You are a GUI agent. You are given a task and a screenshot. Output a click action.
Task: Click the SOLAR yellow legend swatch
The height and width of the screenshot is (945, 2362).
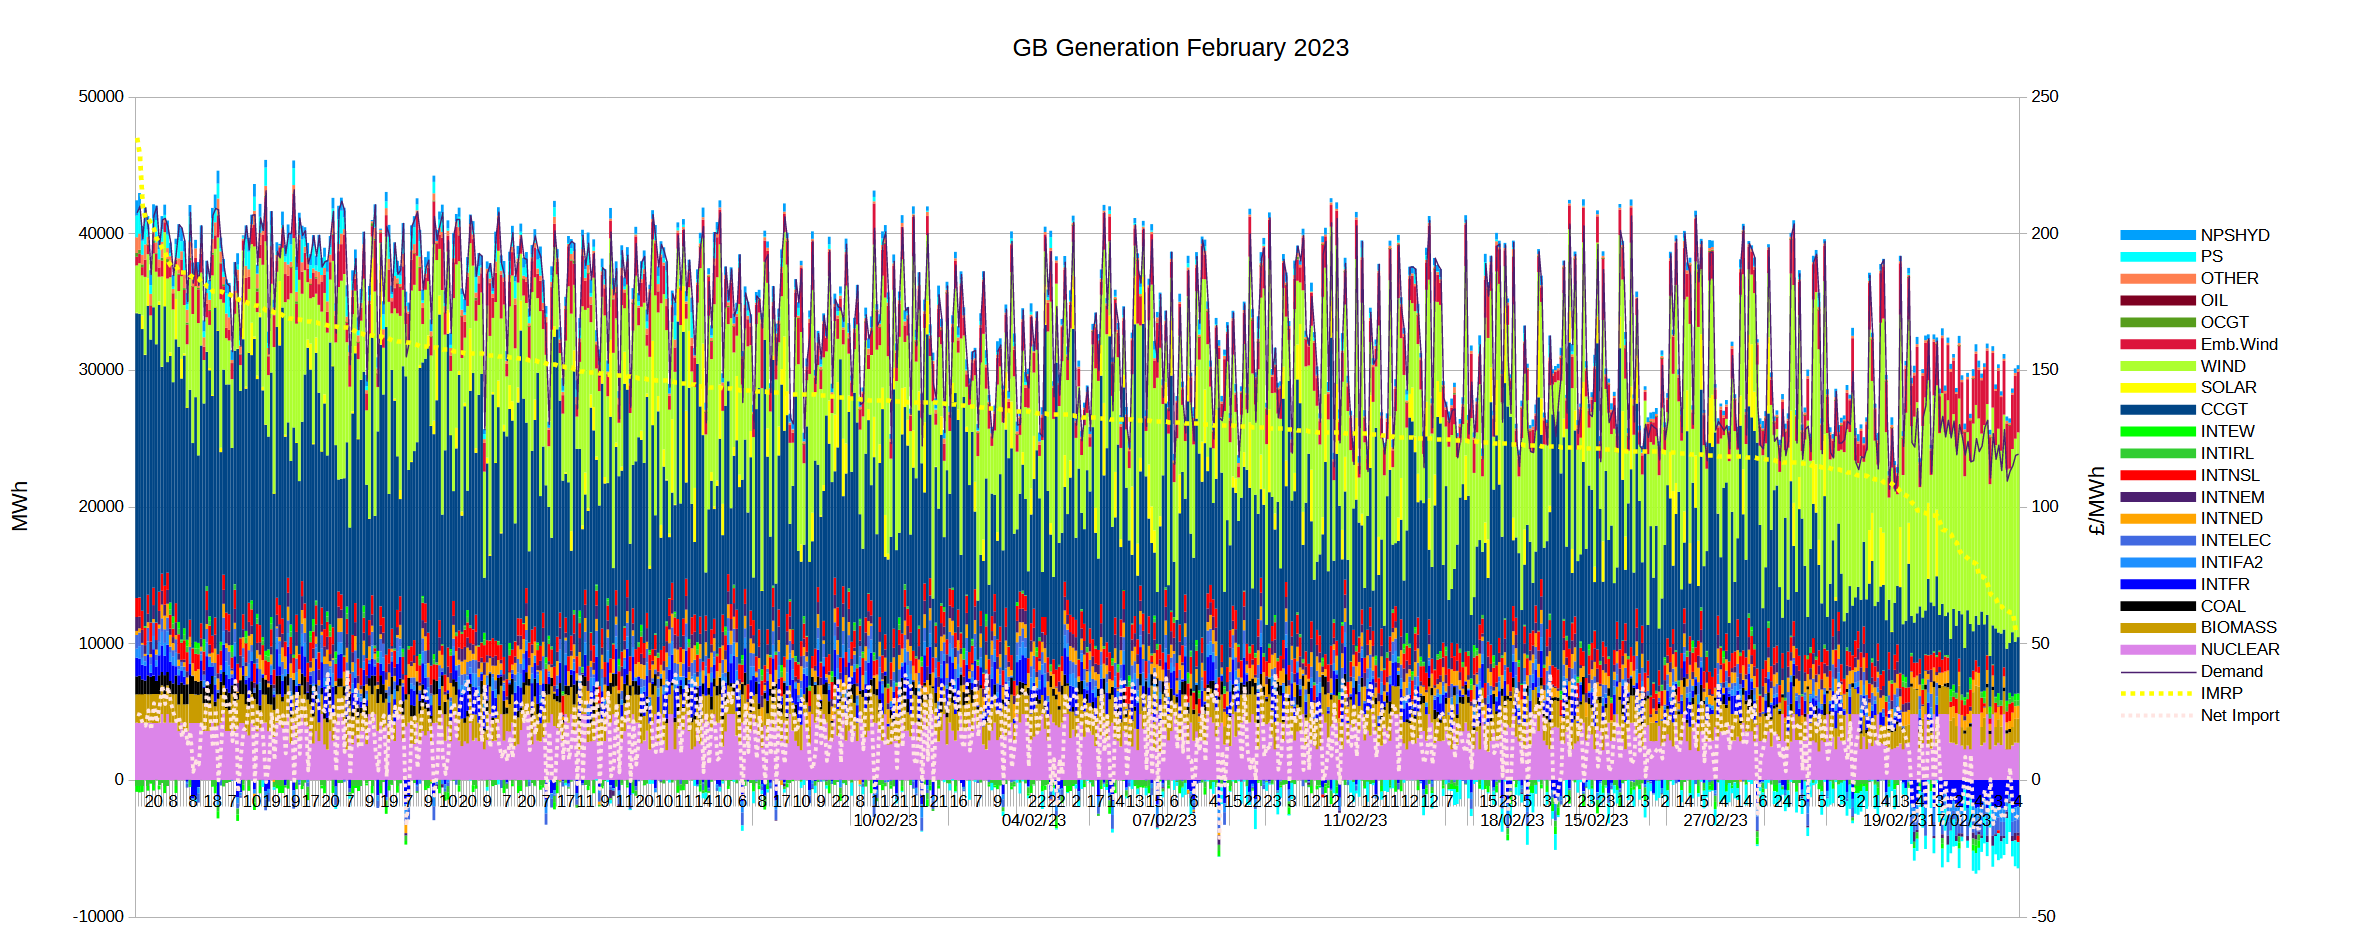pos(2157,388)
